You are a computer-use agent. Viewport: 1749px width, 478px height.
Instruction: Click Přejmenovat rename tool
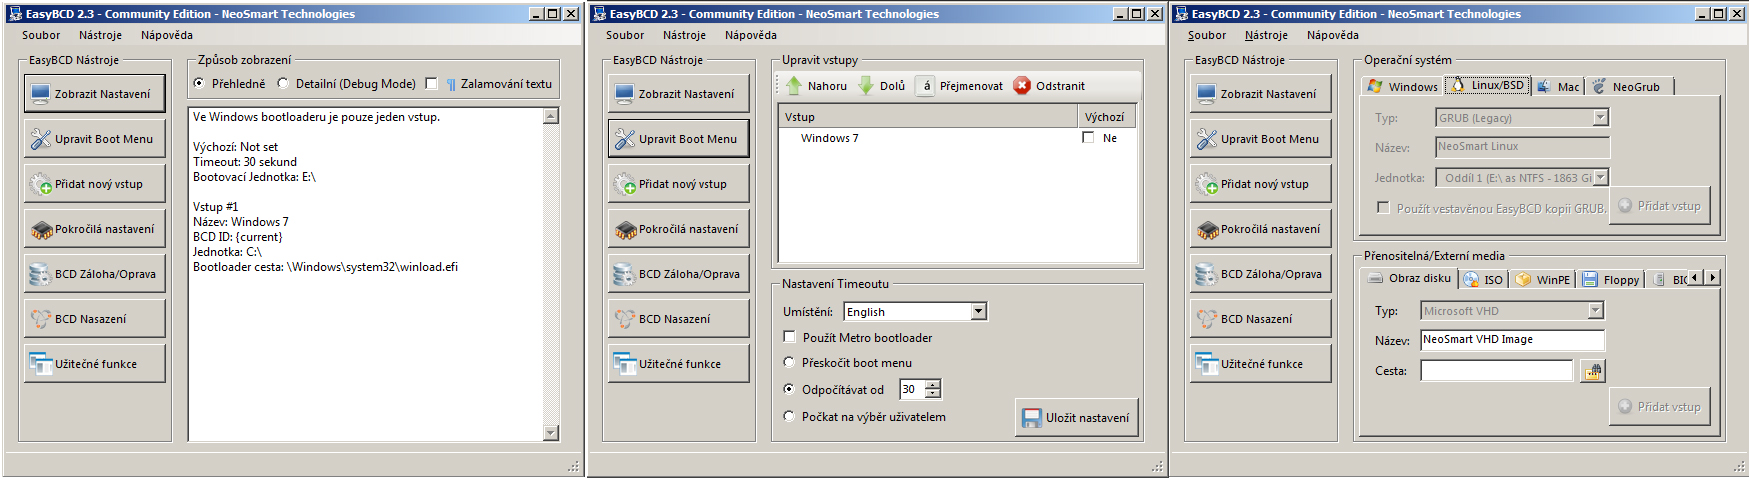(x=961, y=86)
